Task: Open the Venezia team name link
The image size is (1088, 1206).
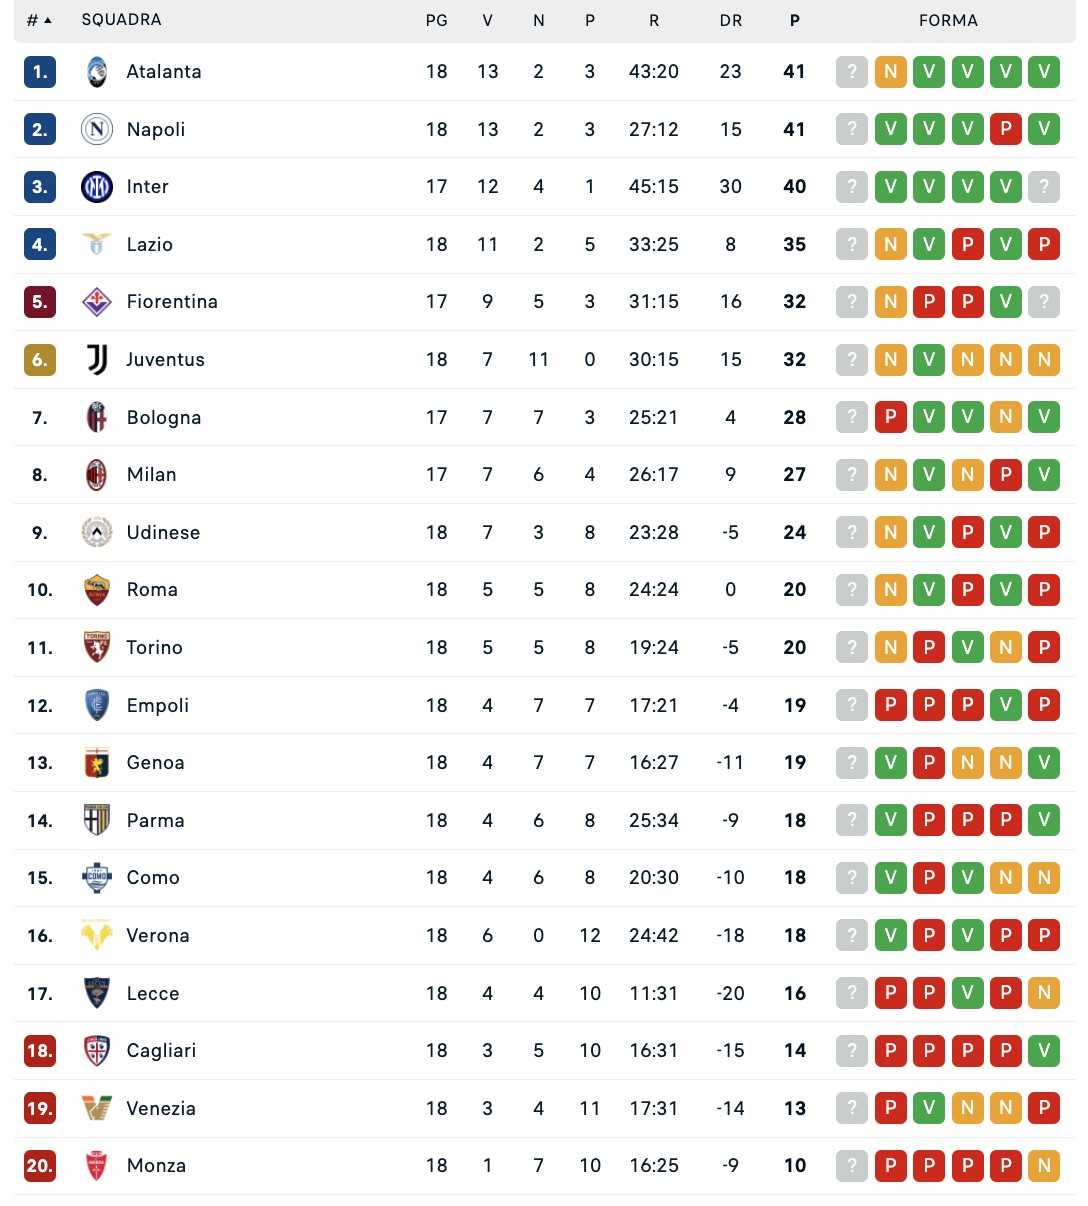Action: tap(161, 1109)
